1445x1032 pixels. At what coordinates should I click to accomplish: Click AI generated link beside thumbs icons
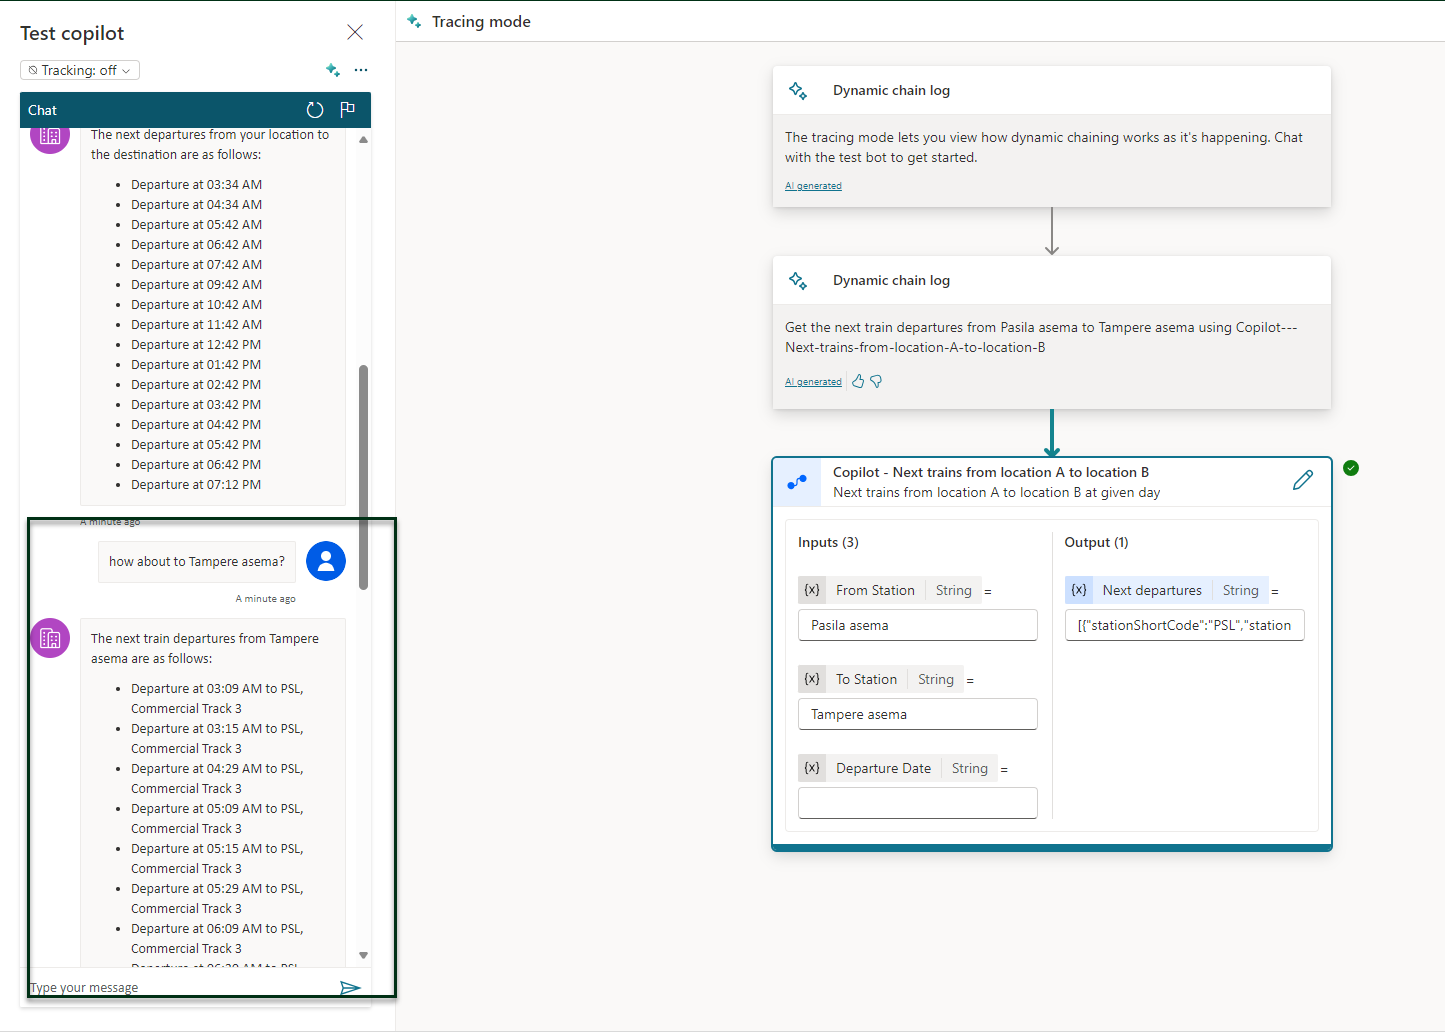(813, 382)
